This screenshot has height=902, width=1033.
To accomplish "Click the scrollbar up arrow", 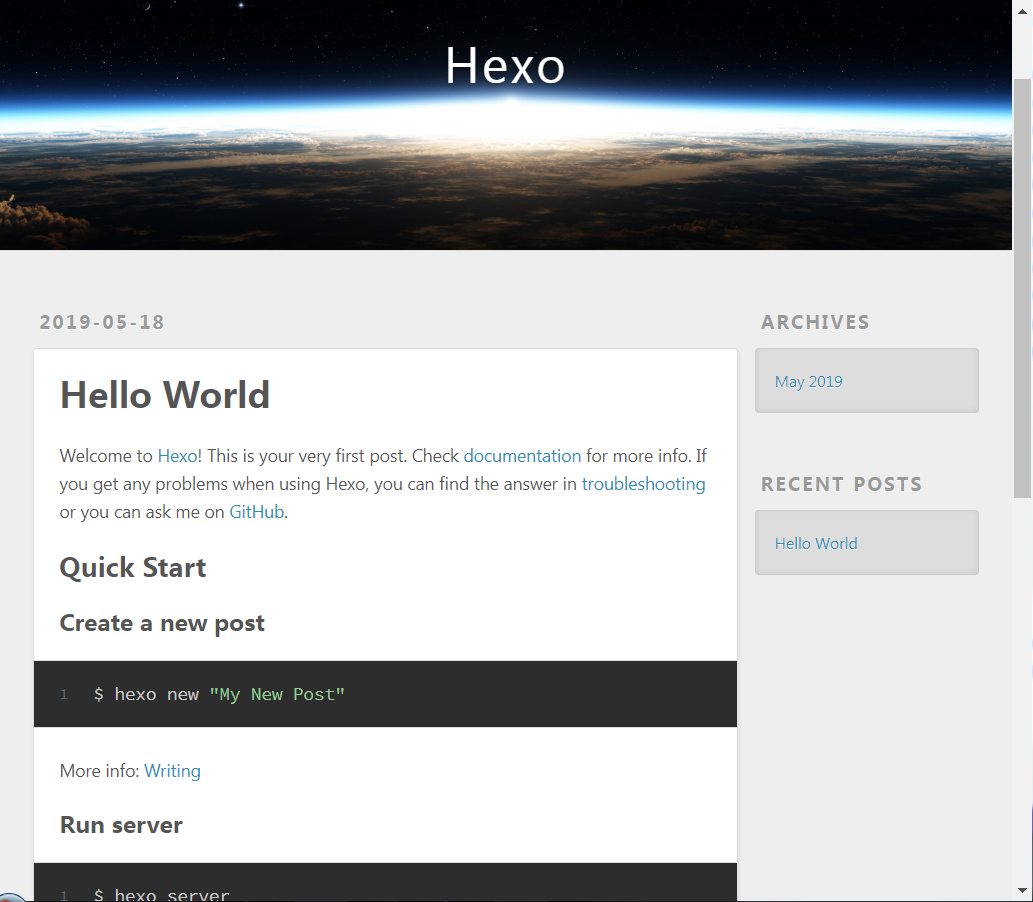I will (1023, 10).
